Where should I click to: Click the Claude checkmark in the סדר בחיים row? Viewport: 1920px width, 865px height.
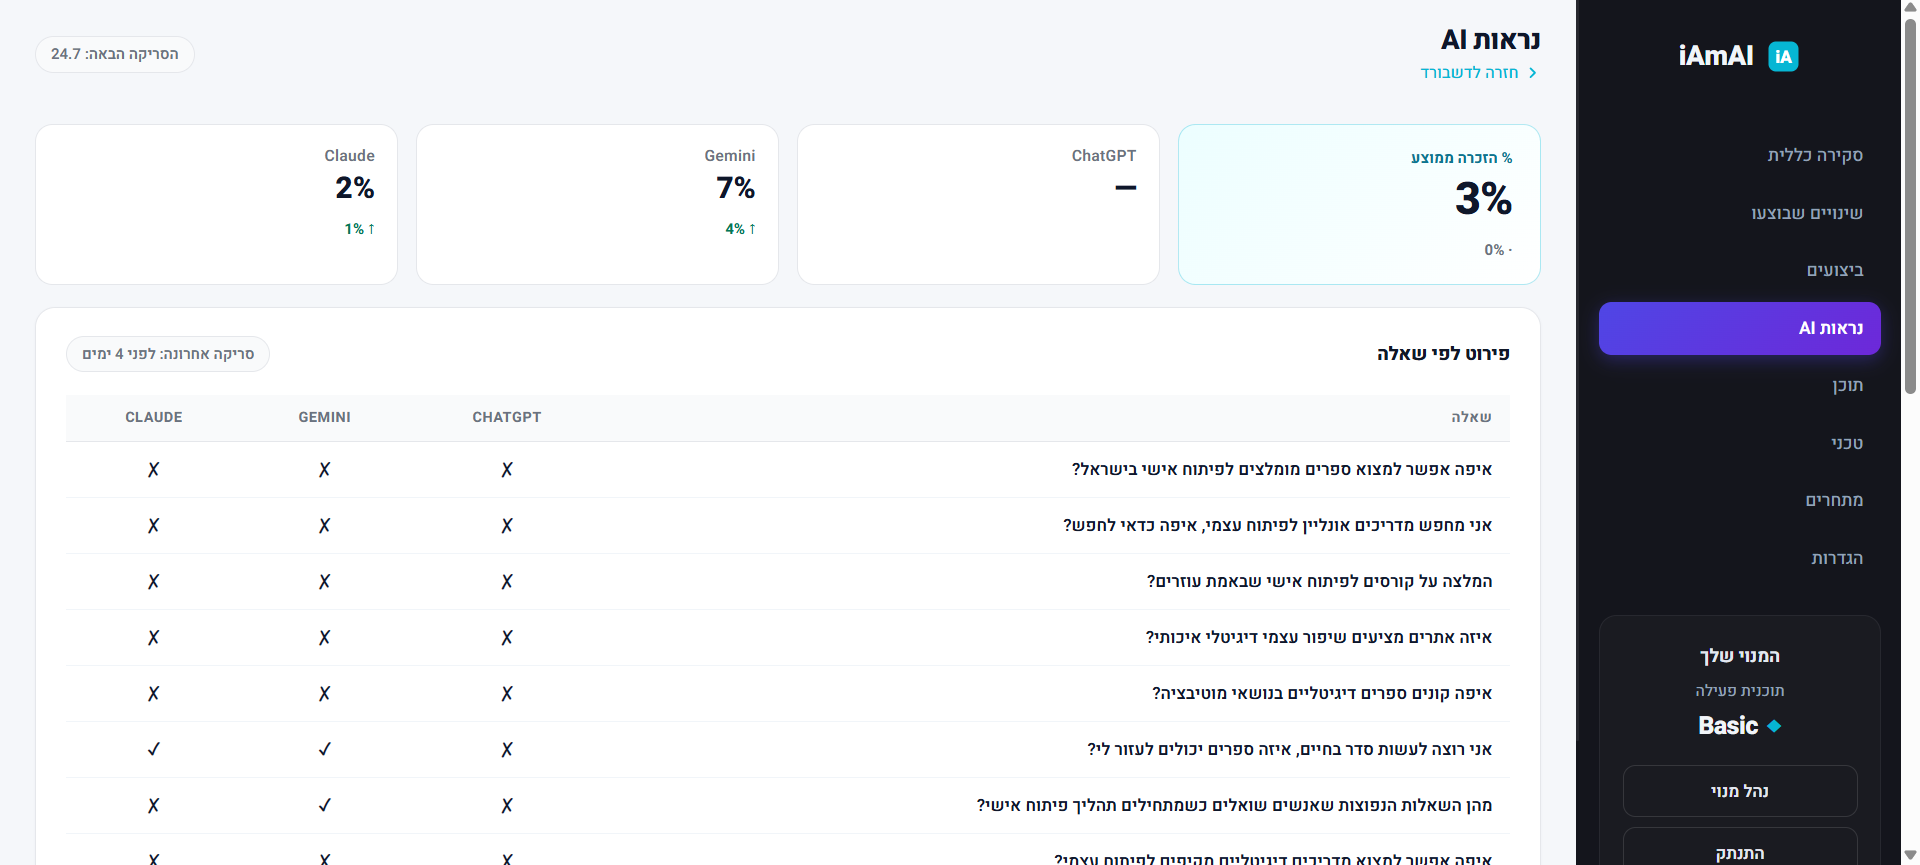click(154, 749)
